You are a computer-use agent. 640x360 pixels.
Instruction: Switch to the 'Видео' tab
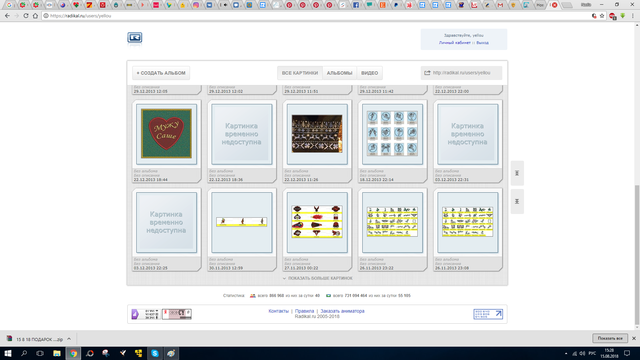pos(369,73)
